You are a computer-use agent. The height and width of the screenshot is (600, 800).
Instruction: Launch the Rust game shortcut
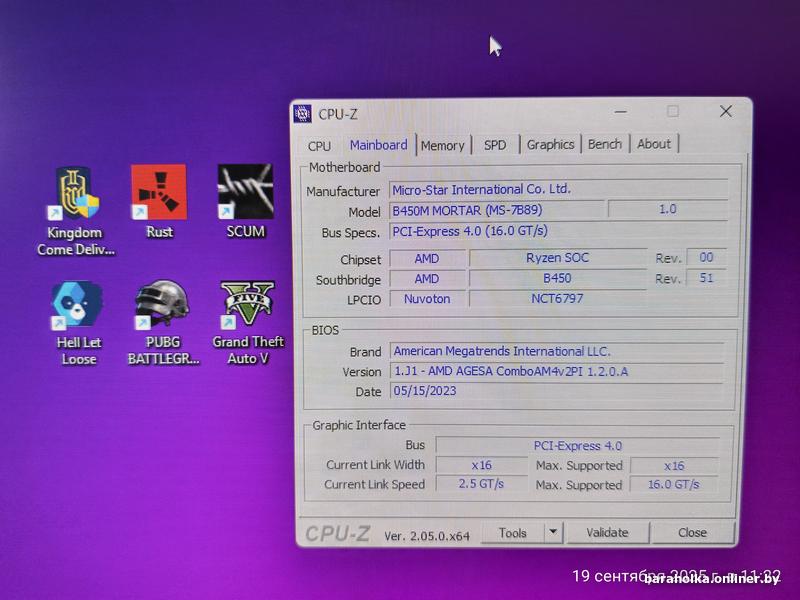(x=159, y=202)
